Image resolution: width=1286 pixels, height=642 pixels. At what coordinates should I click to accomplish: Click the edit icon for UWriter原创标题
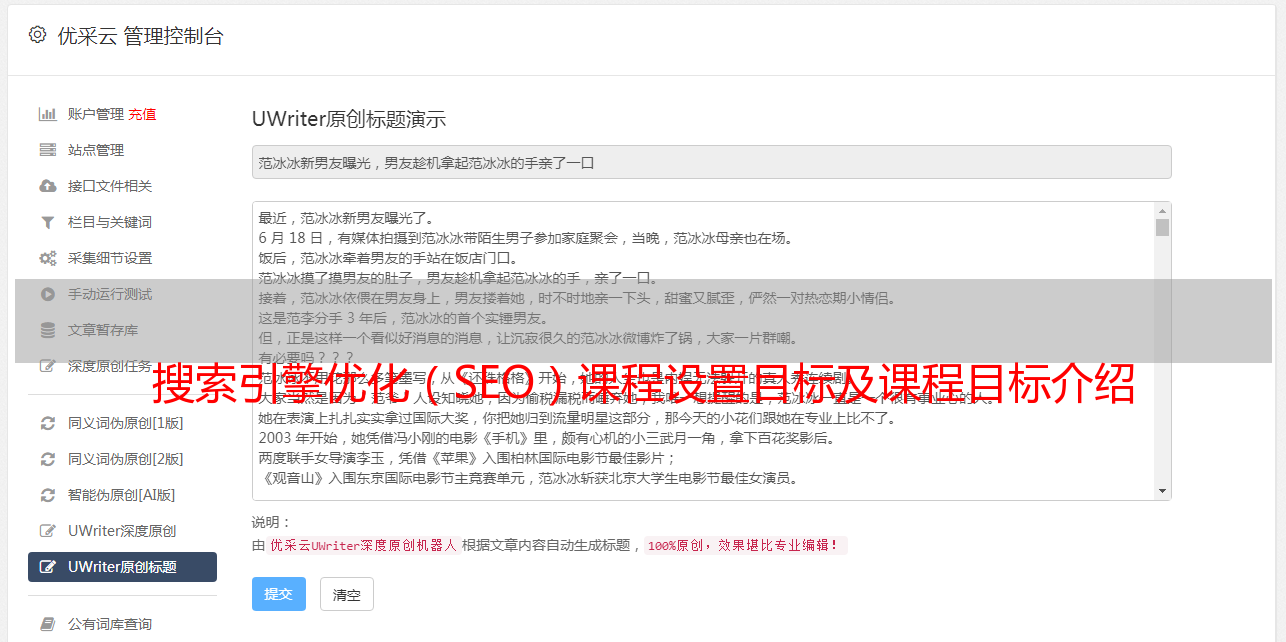coord(47,567)
